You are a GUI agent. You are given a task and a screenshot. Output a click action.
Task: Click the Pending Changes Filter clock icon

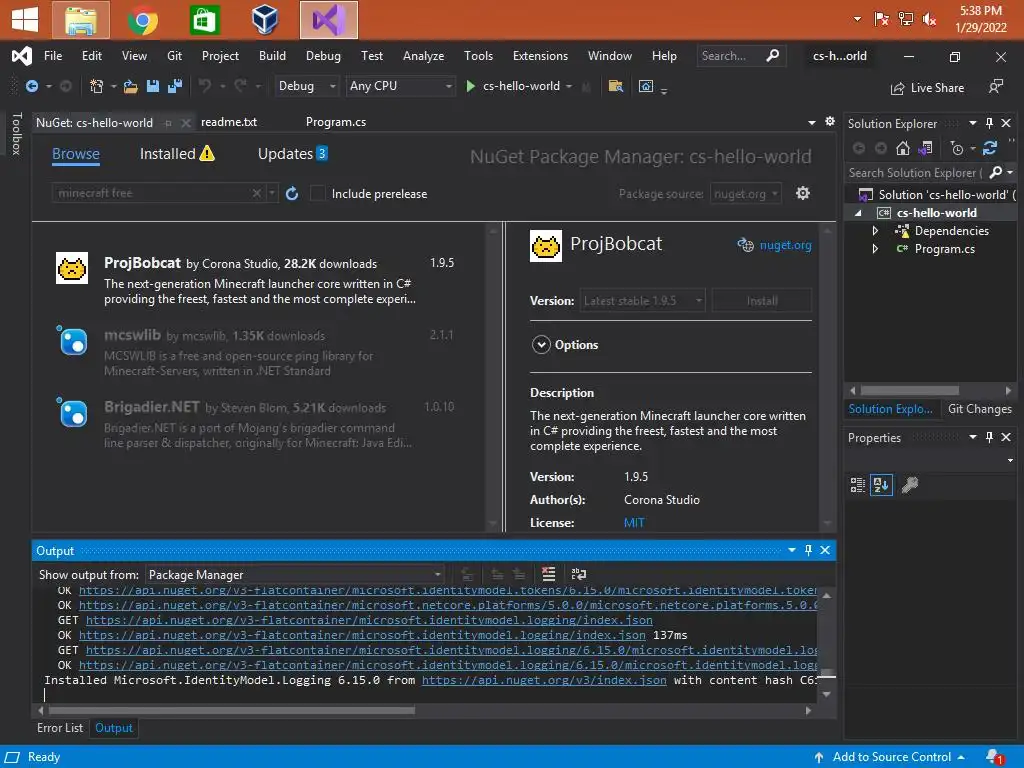click(957, 148)
